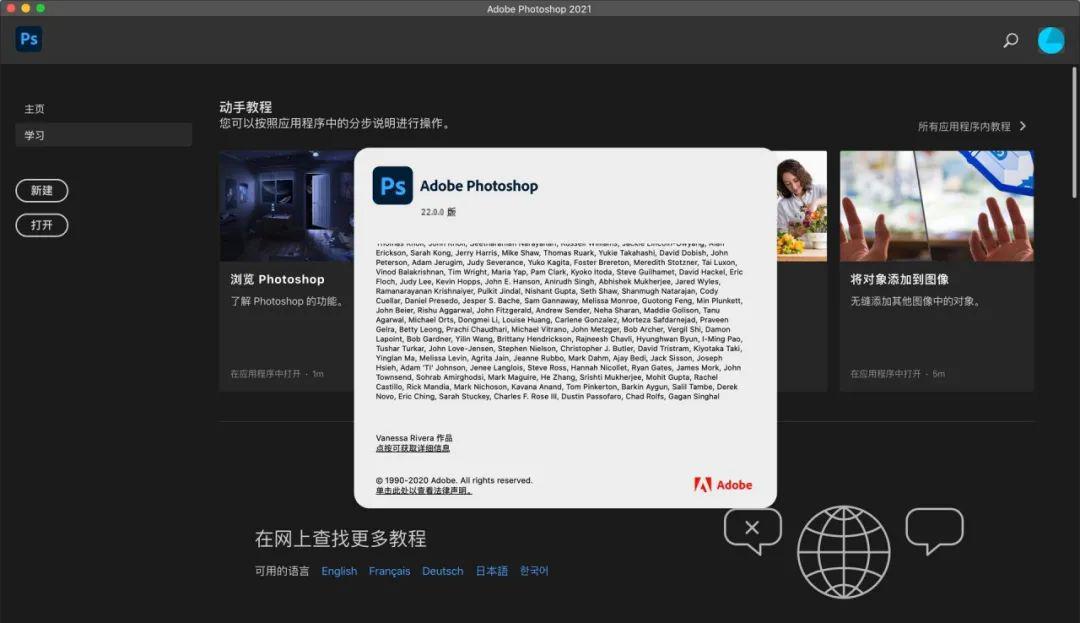Open 浏览 Photoshop tutorial thumbnail

pyautogui.click(x=287, y=206)
